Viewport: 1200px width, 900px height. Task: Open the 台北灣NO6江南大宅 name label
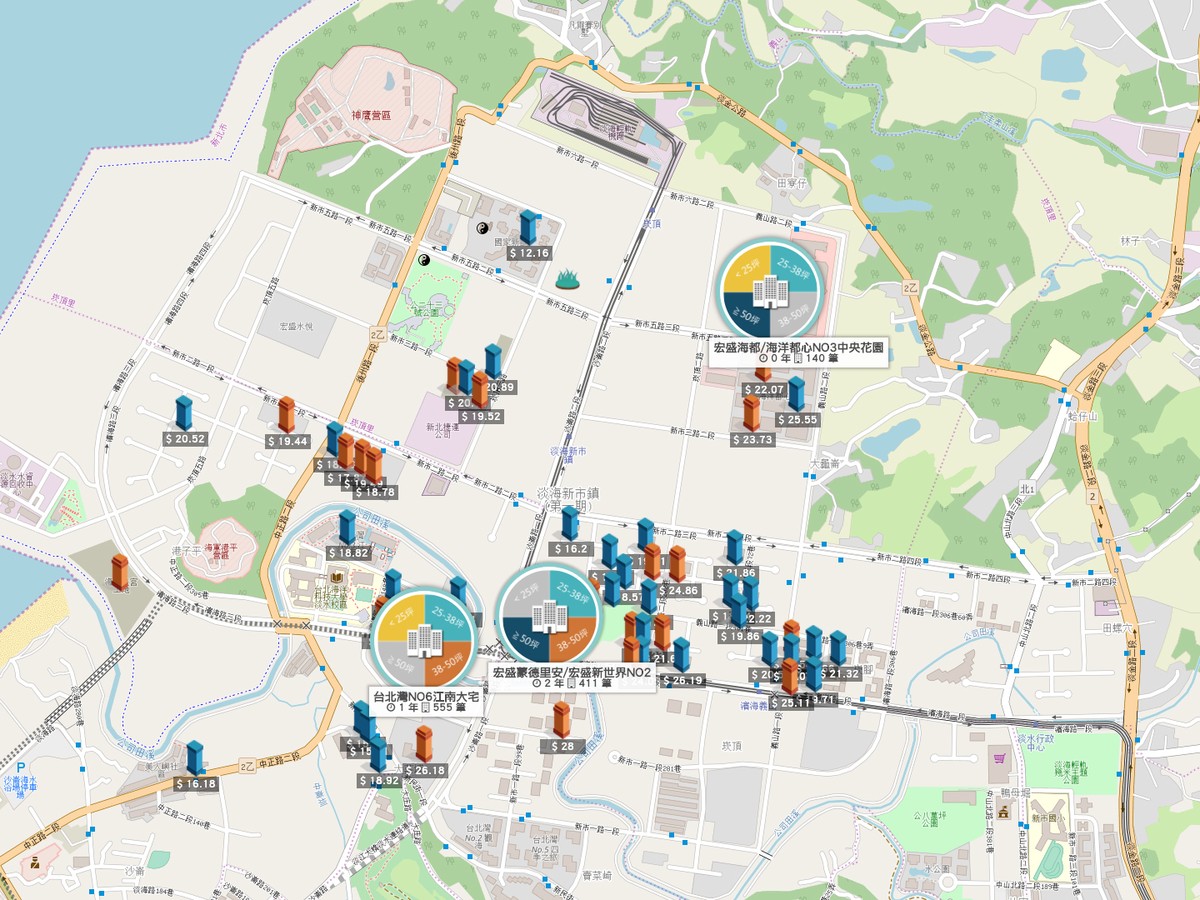[x=424, y=695]
